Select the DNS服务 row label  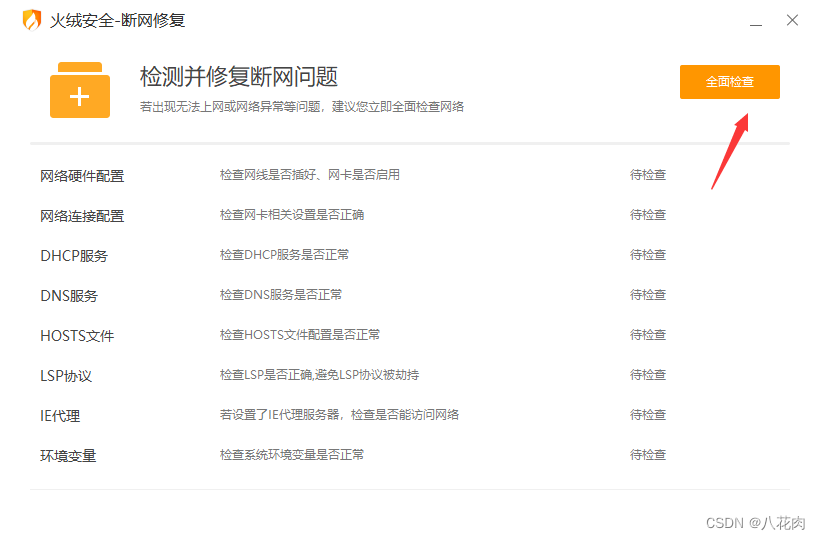(69, 296)
